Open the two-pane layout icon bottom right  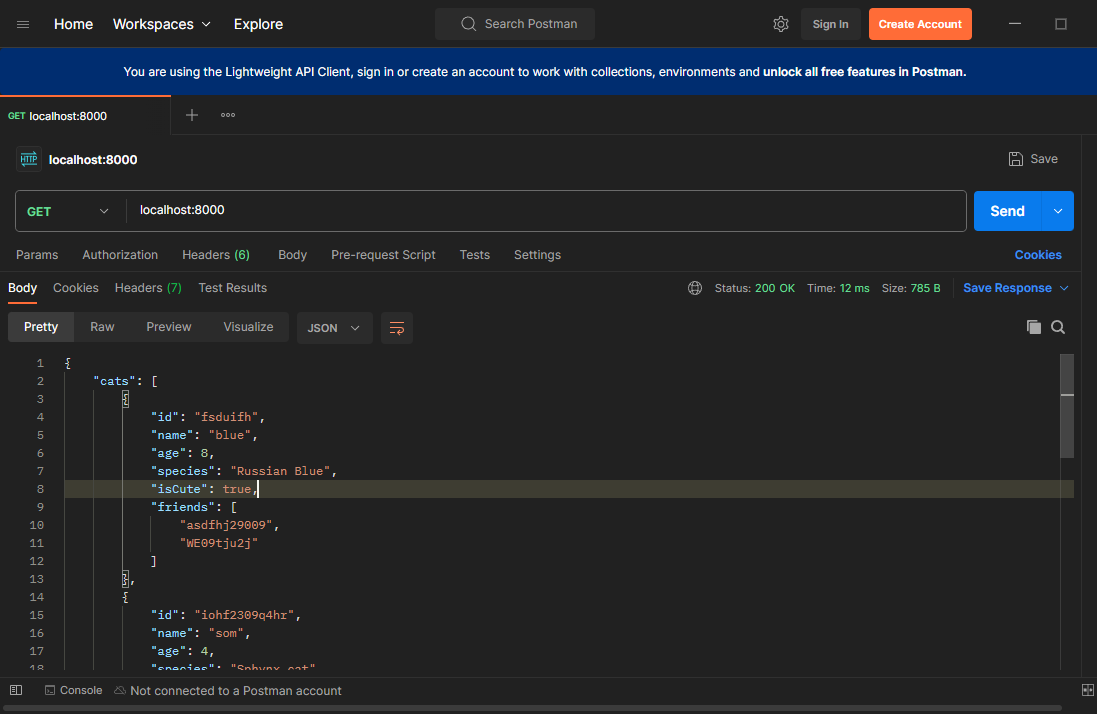coord(1087,690)
